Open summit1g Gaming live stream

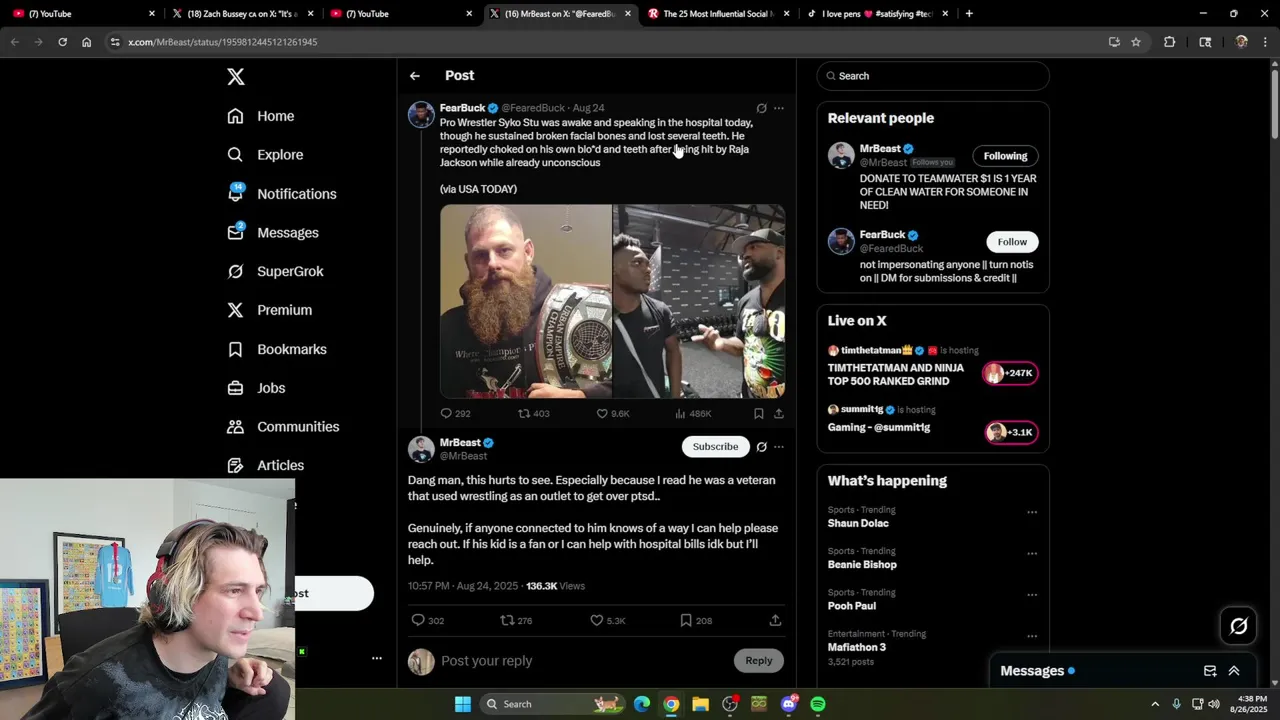(x=933, y=425)
